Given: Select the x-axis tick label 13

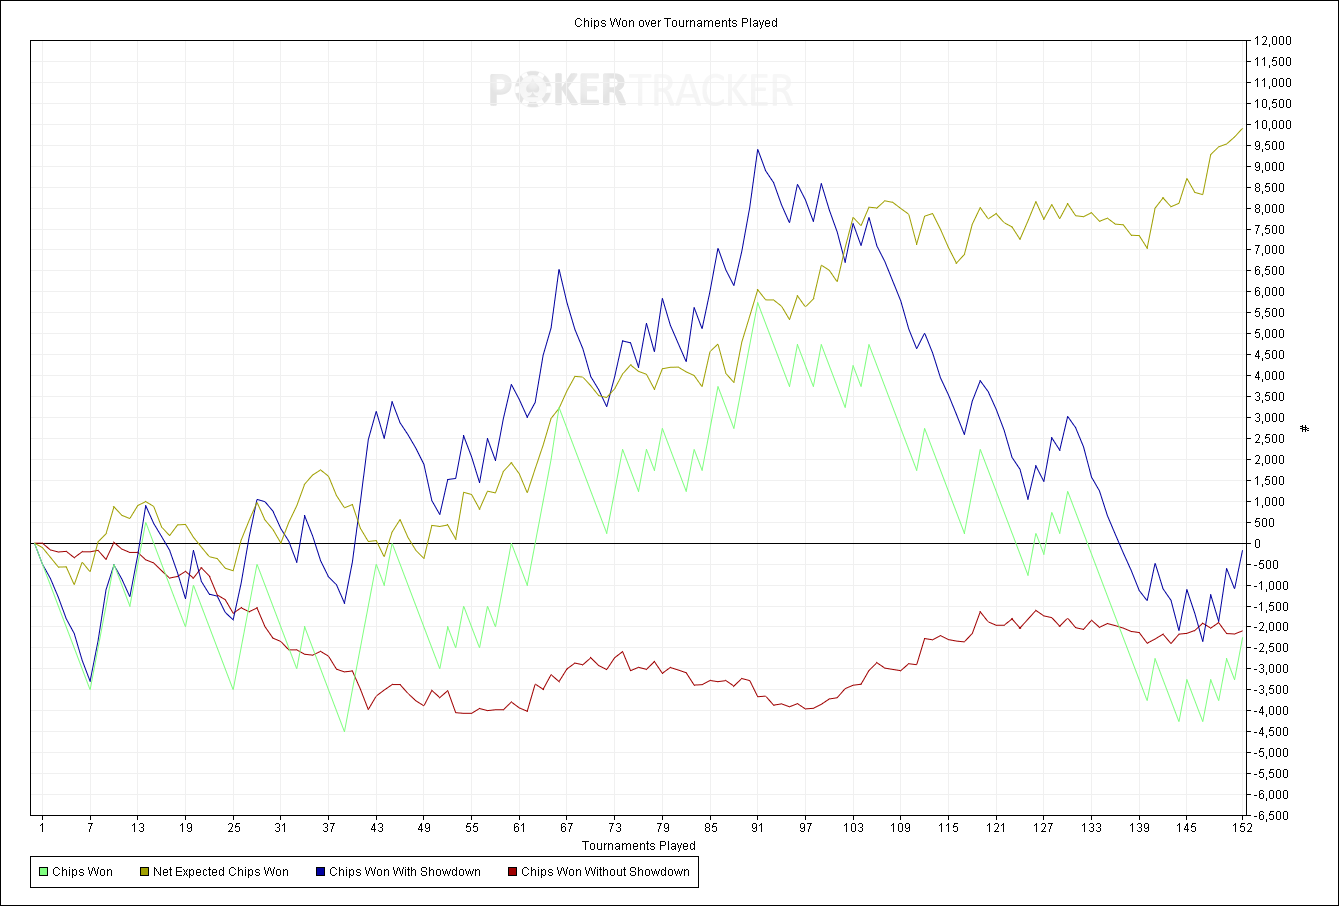Looking at the screenshot, I should [x=138, y=829].
